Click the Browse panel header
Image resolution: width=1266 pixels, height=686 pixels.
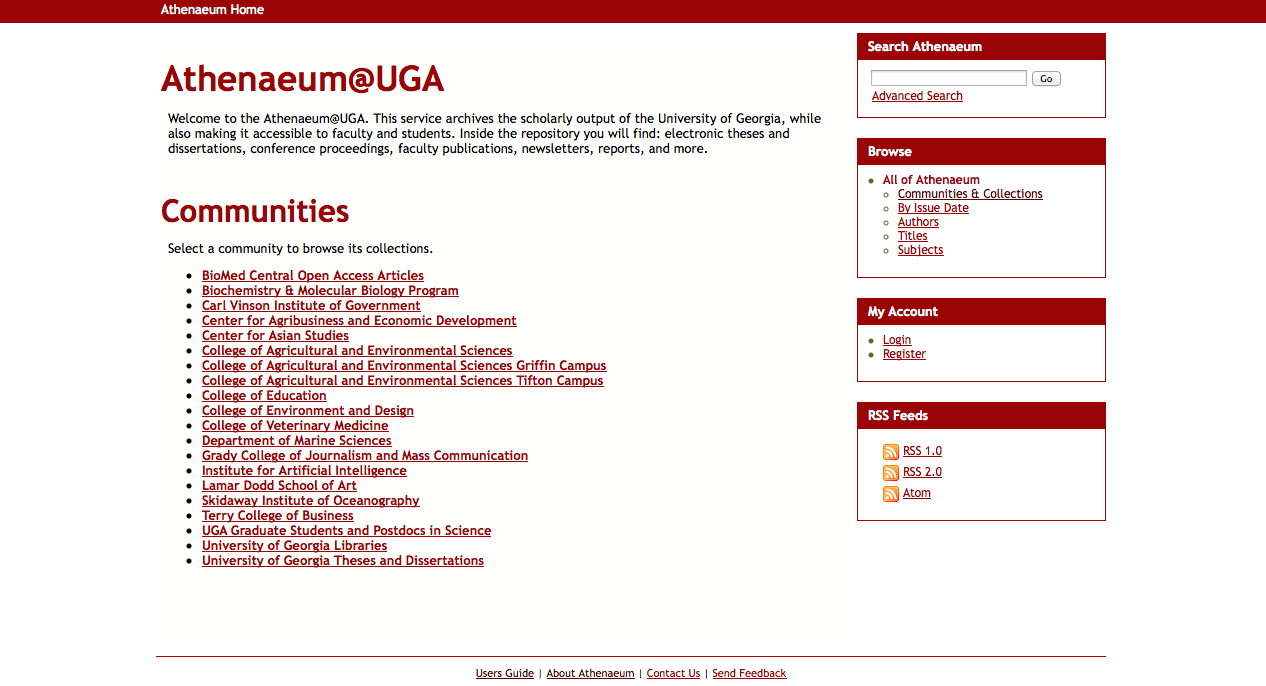pos(981,152)
